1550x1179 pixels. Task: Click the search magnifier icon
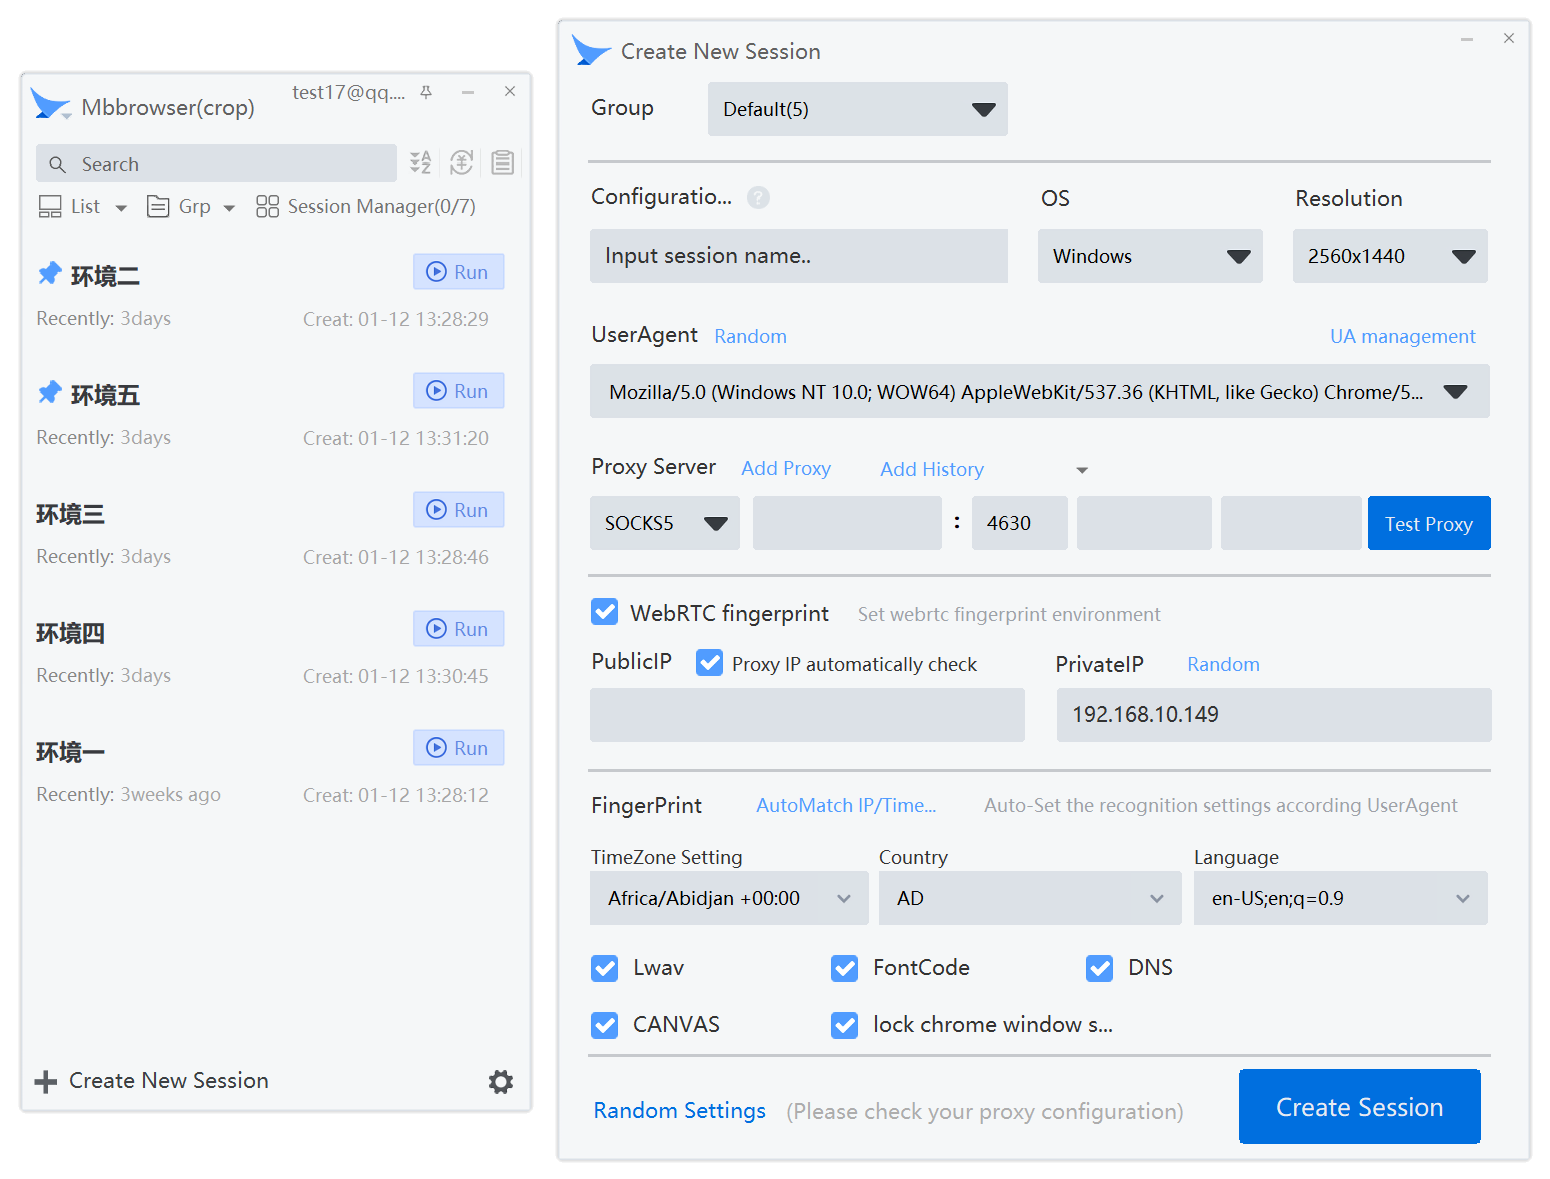click(x=58, y=164)
